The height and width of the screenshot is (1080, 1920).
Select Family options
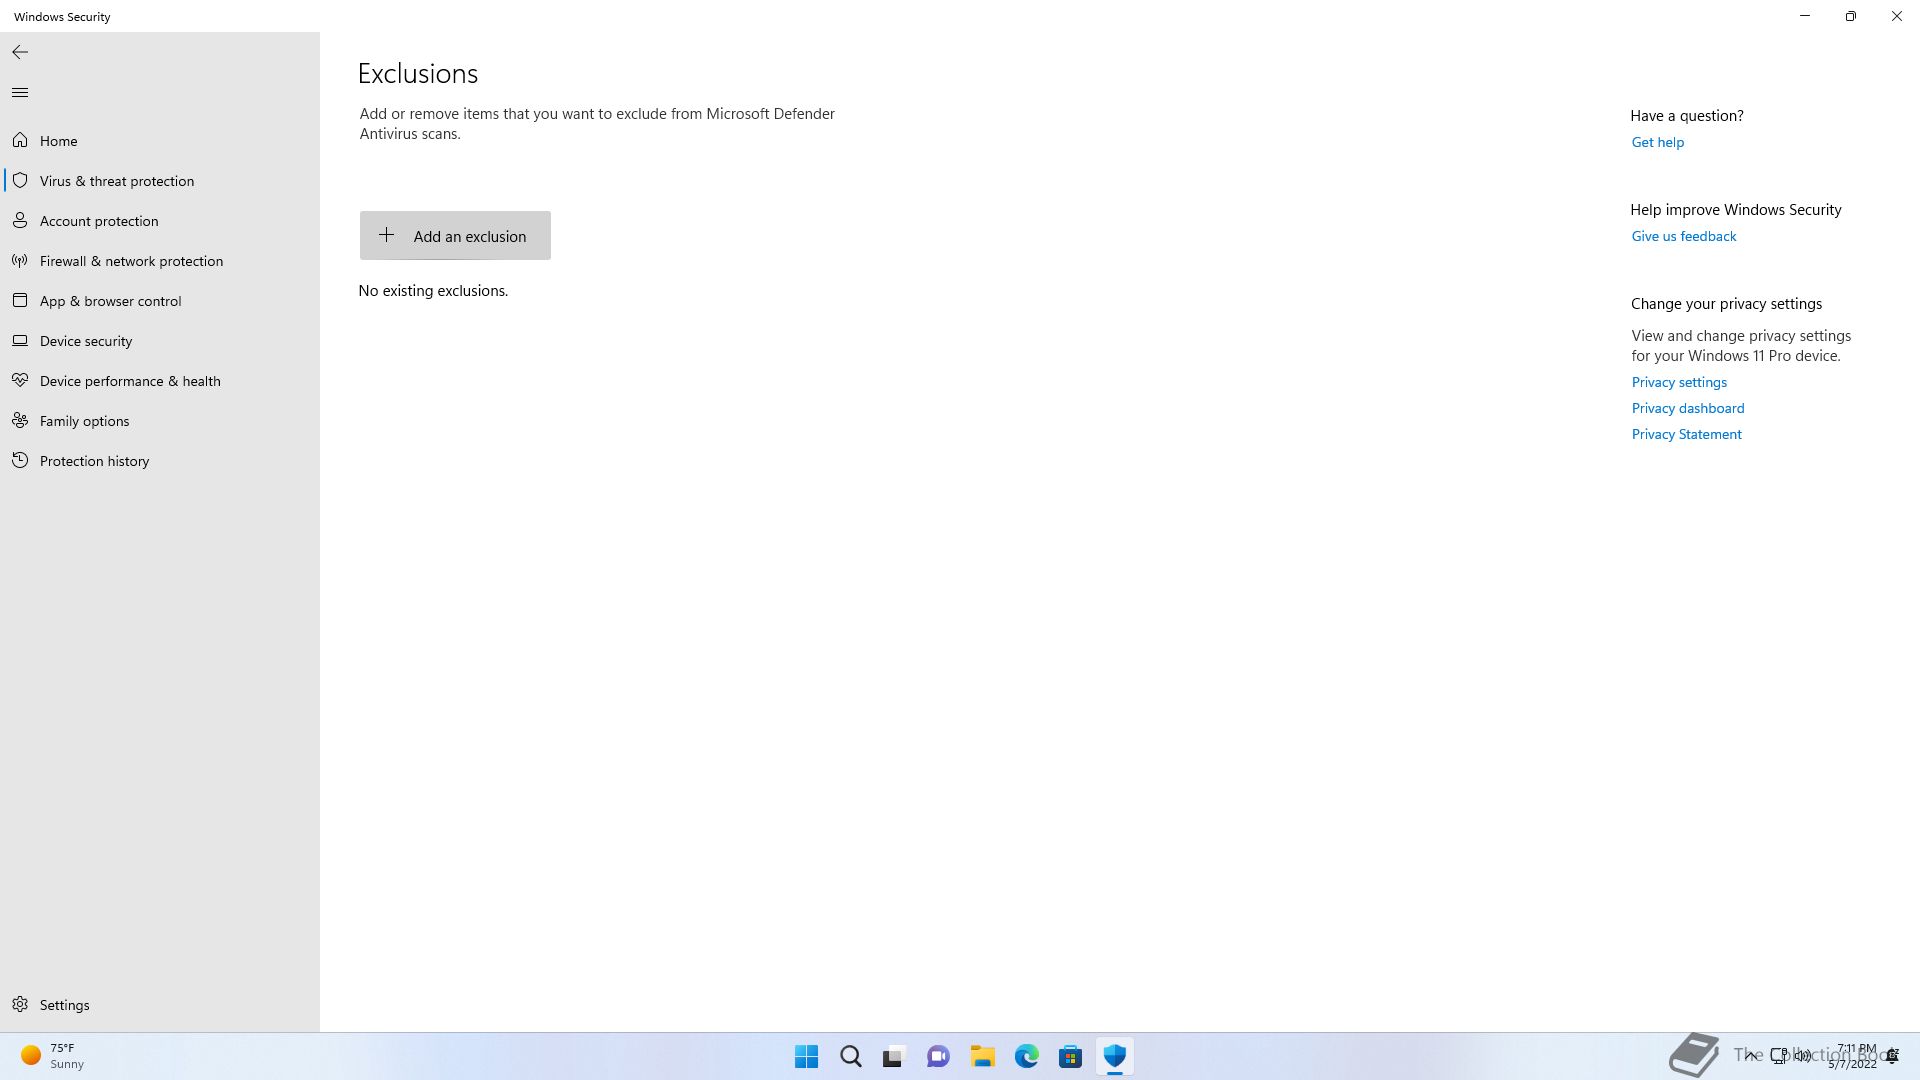click(x=160, y=421)
